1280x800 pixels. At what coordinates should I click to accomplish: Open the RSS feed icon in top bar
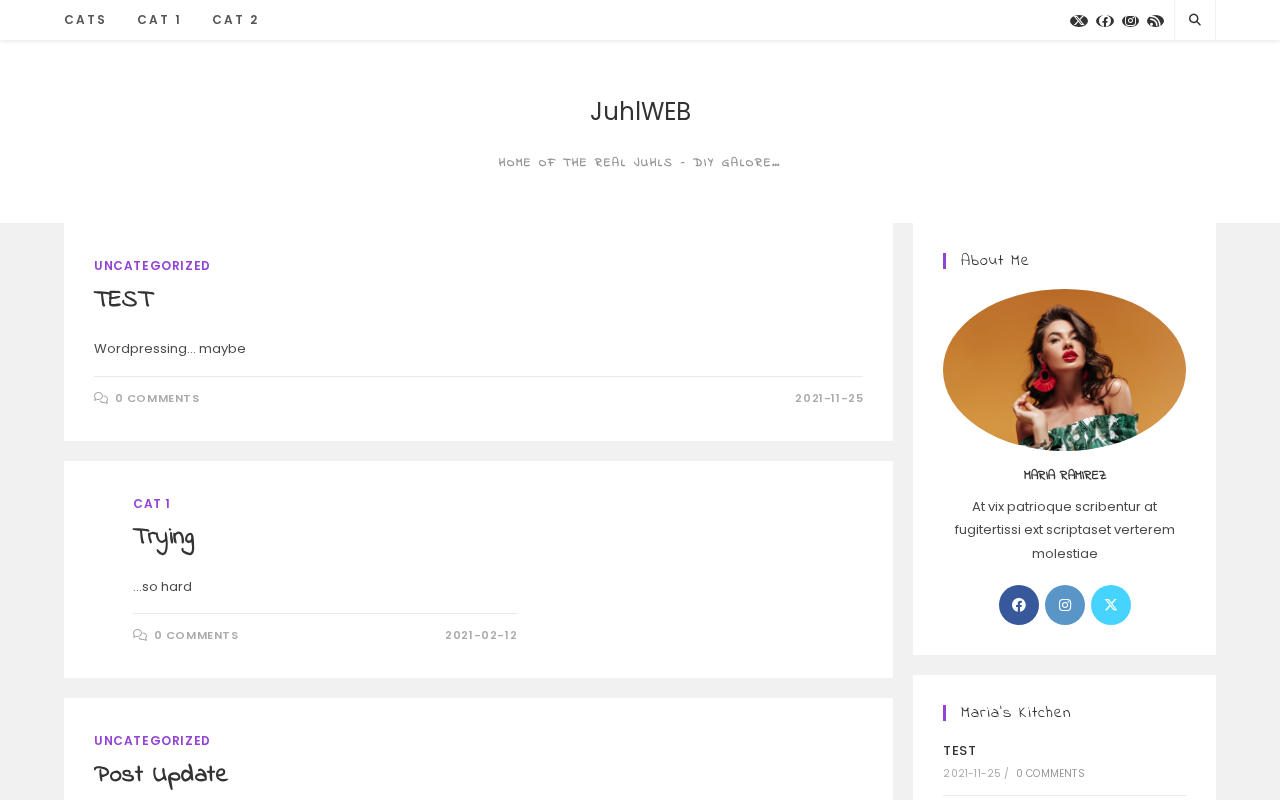[1156, 21]
